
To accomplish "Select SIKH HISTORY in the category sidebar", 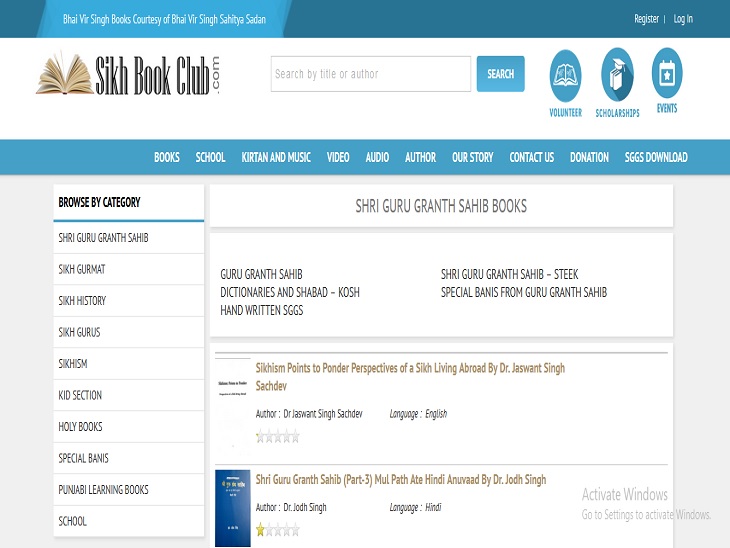I will [x=82, y=301].
